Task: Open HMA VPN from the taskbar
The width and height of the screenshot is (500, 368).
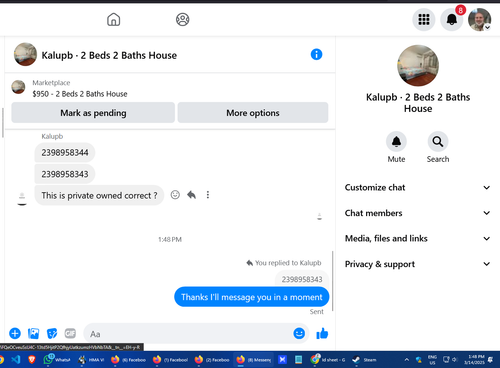Action: (x=91, y=359)
